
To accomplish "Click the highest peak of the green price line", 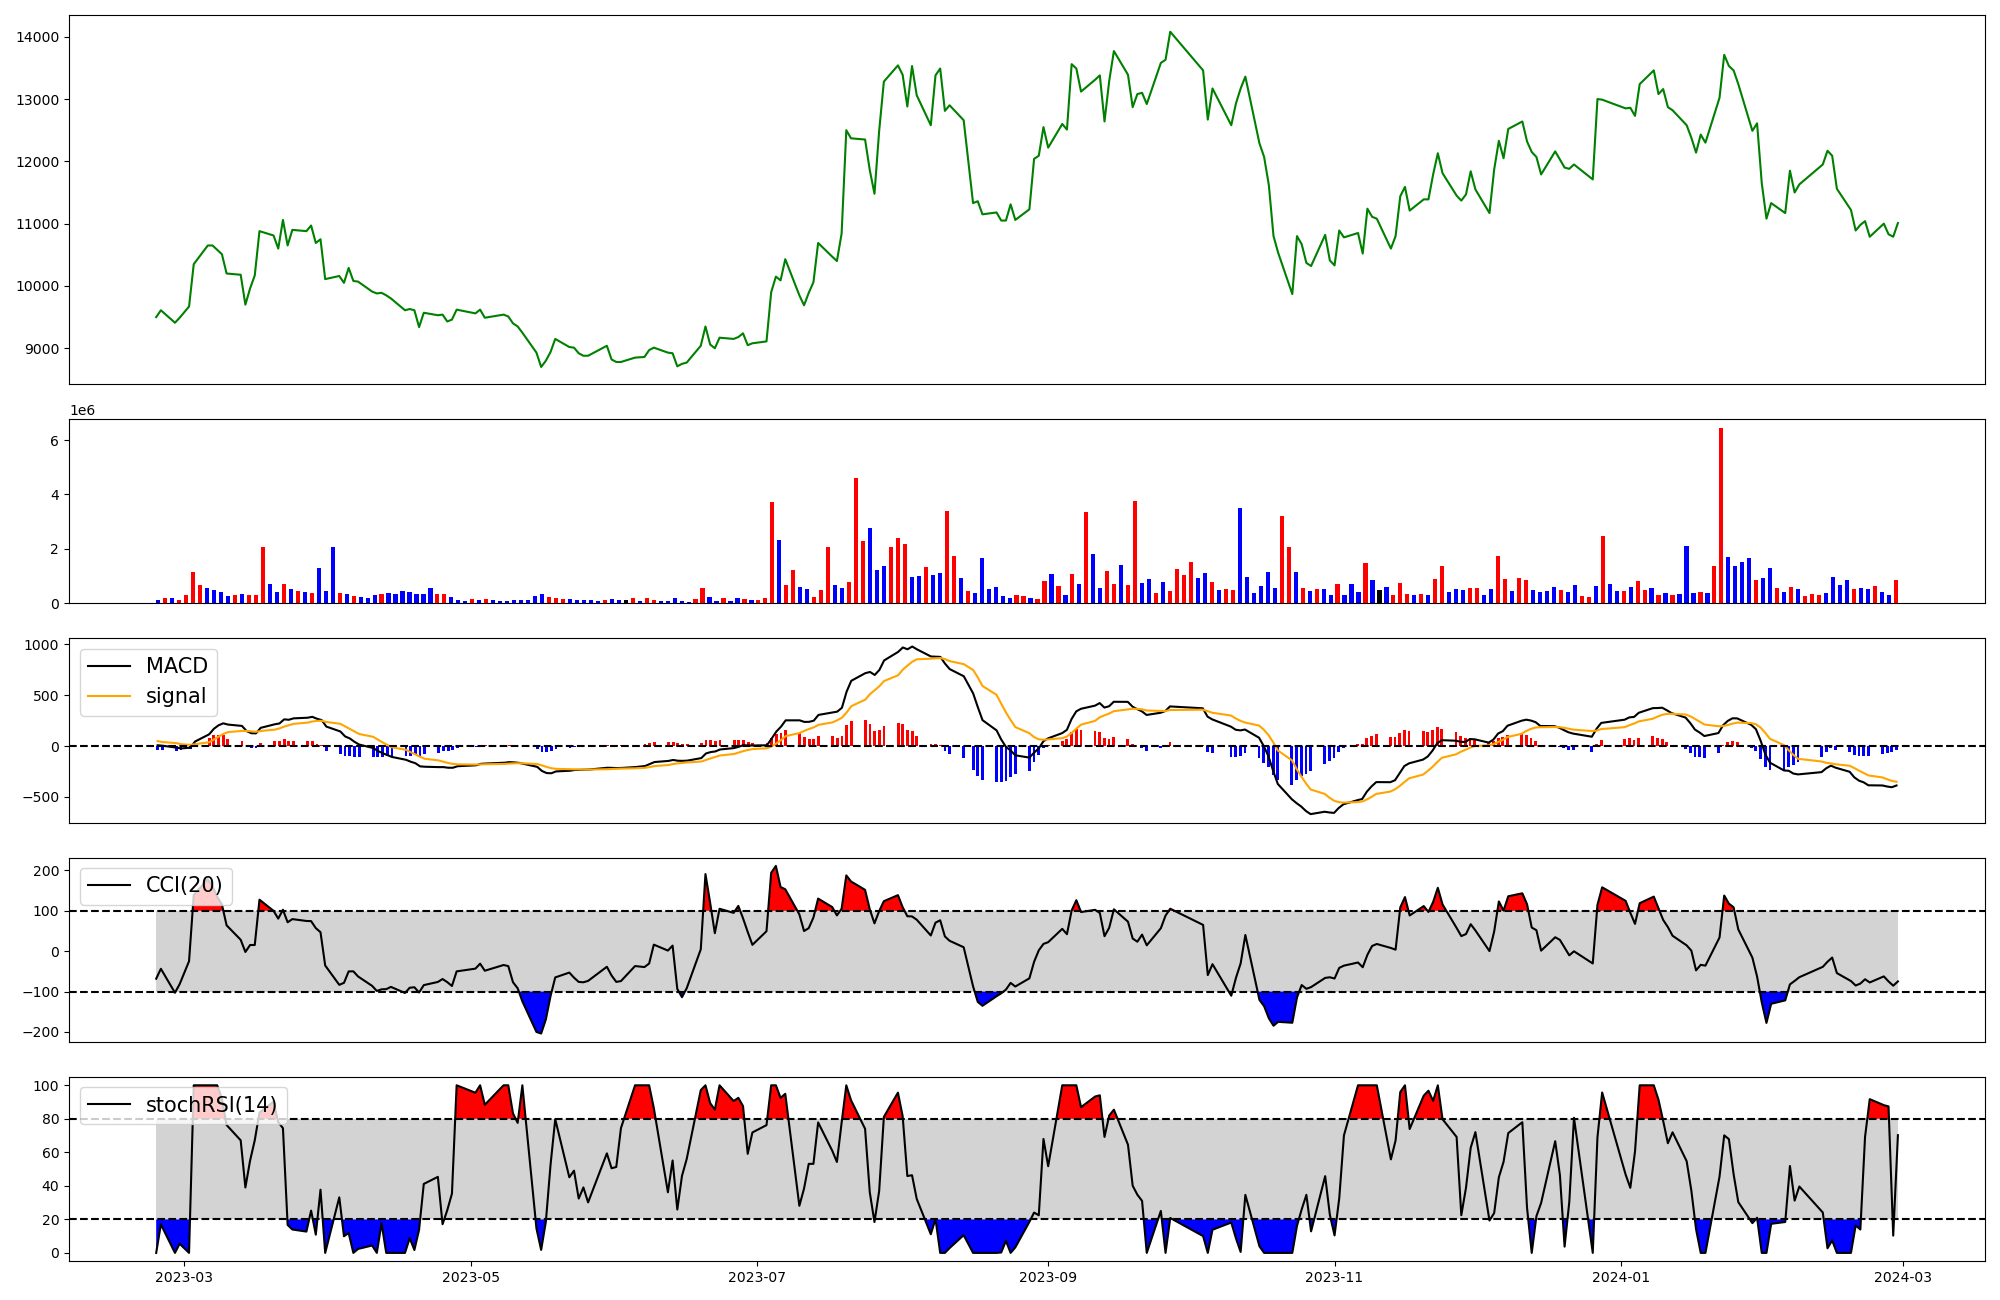I will click(1170, 32).
